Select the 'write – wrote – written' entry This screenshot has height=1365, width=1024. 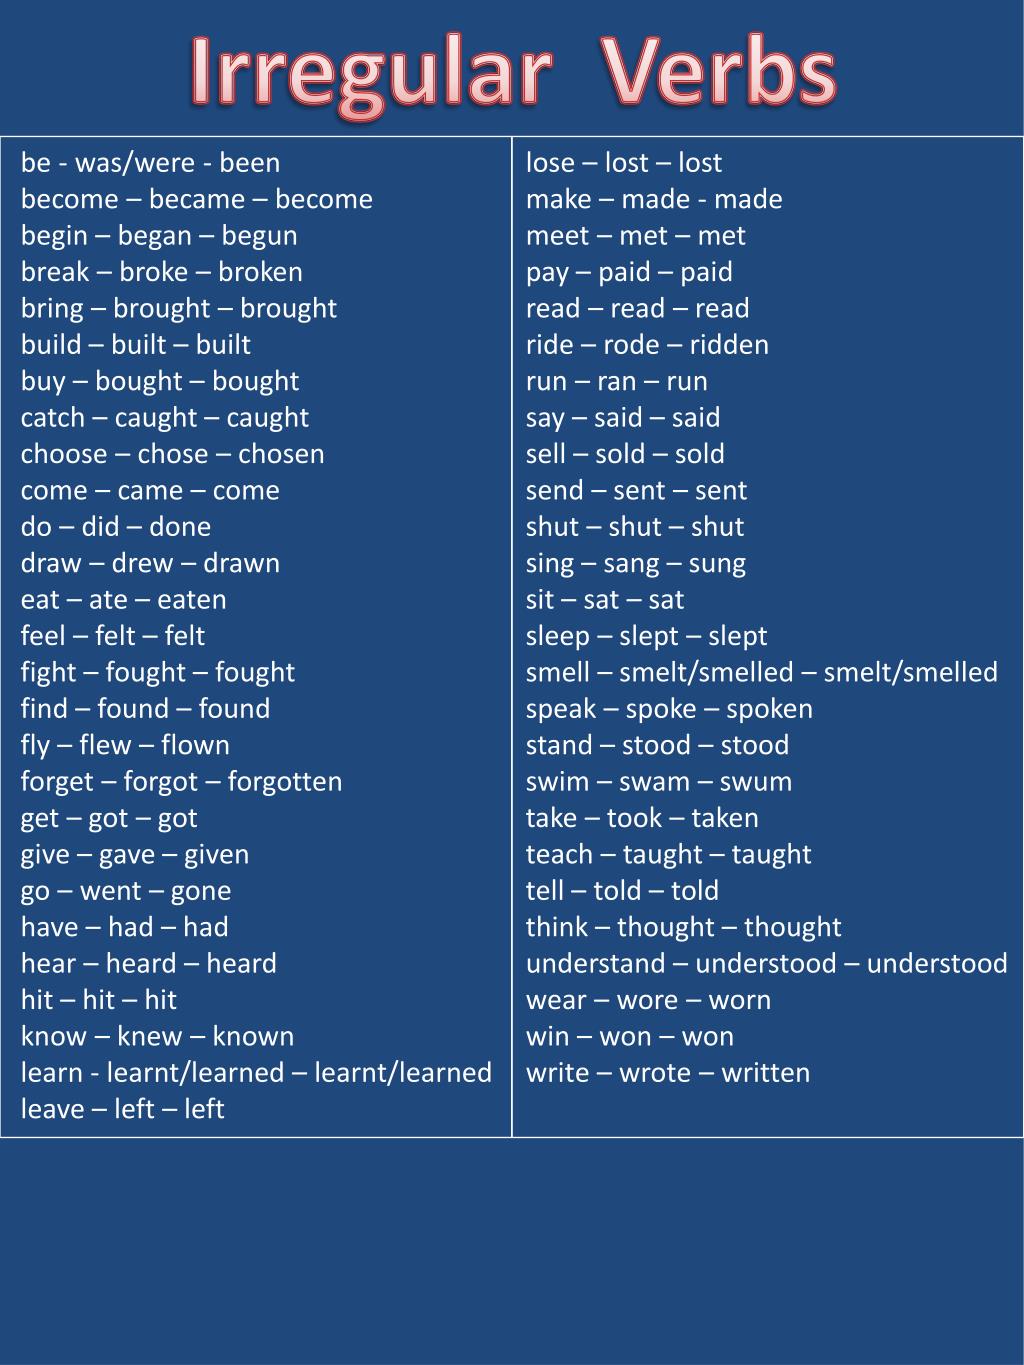click(668, 1073)
